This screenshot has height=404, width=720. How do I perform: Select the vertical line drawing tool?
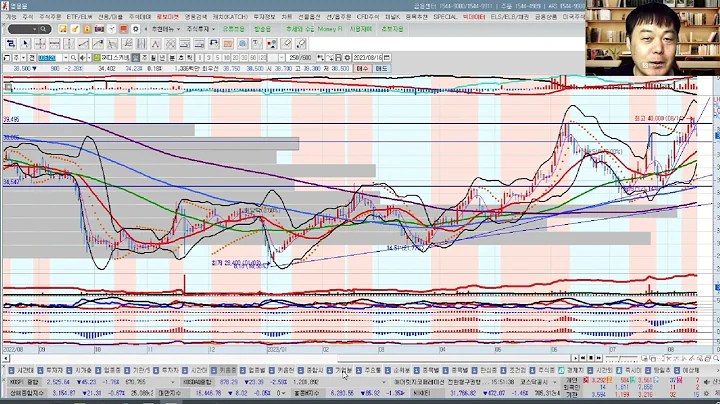69,44
